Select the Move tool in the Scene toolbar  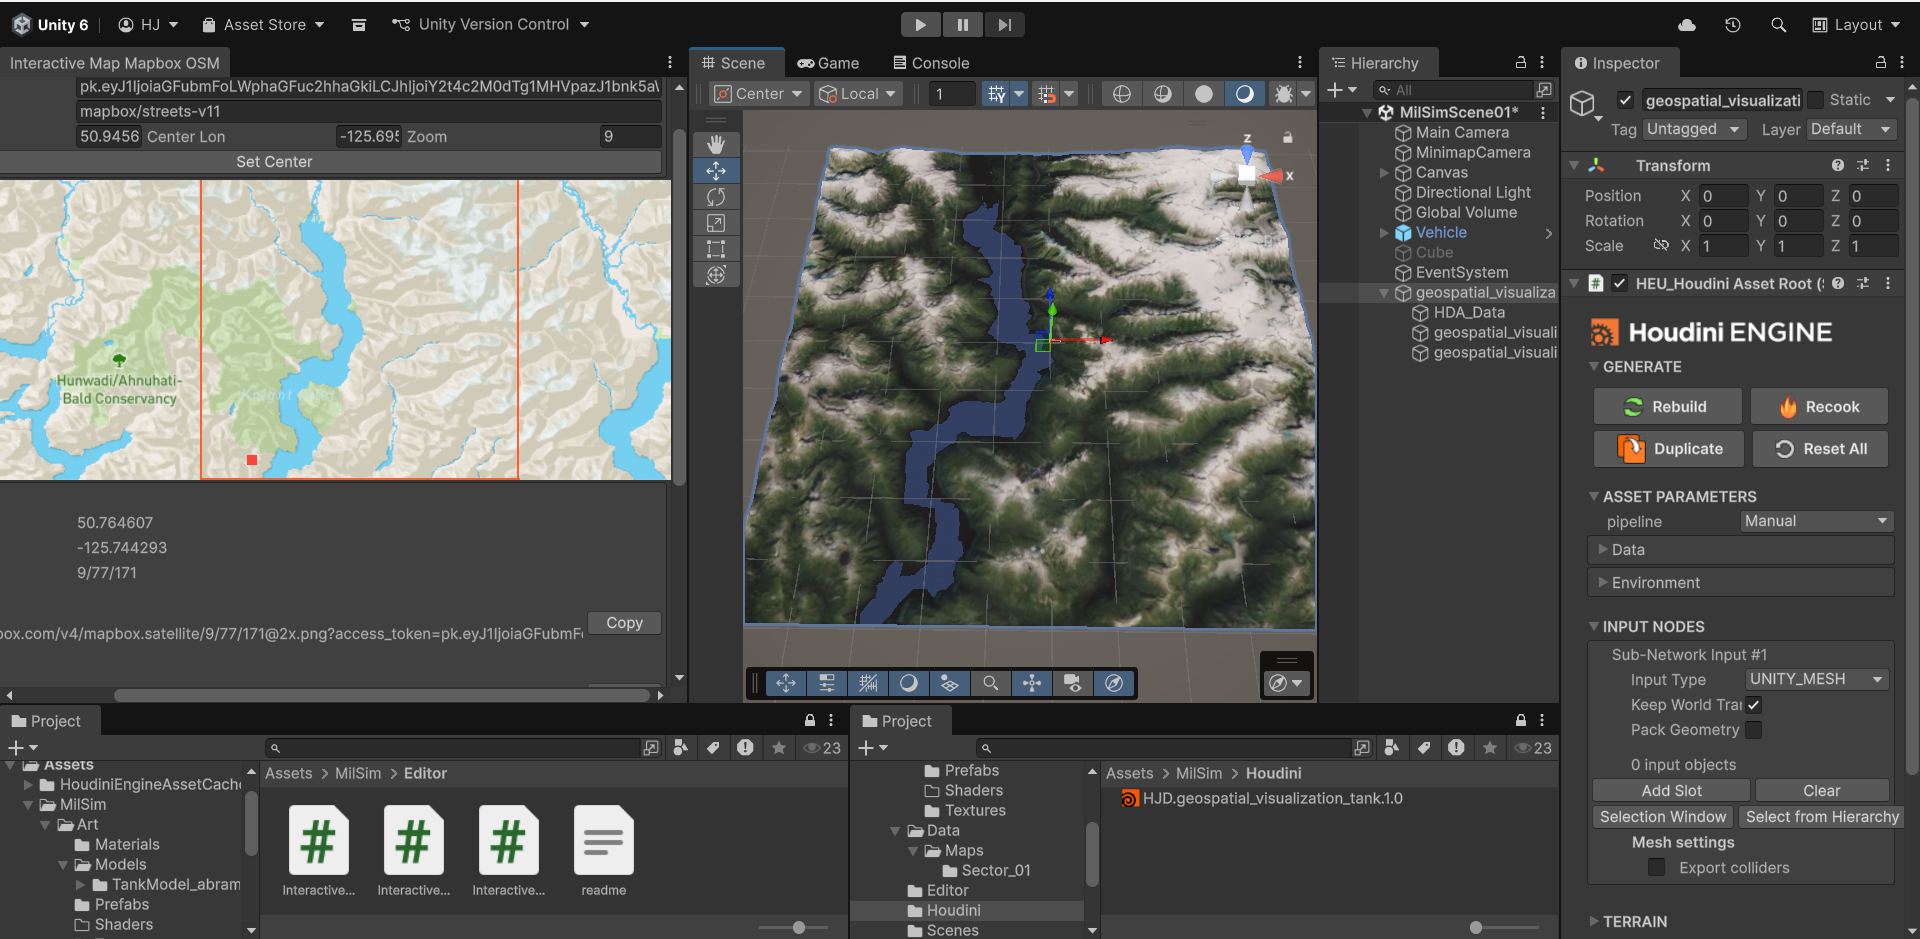click(x=716, y=171)
